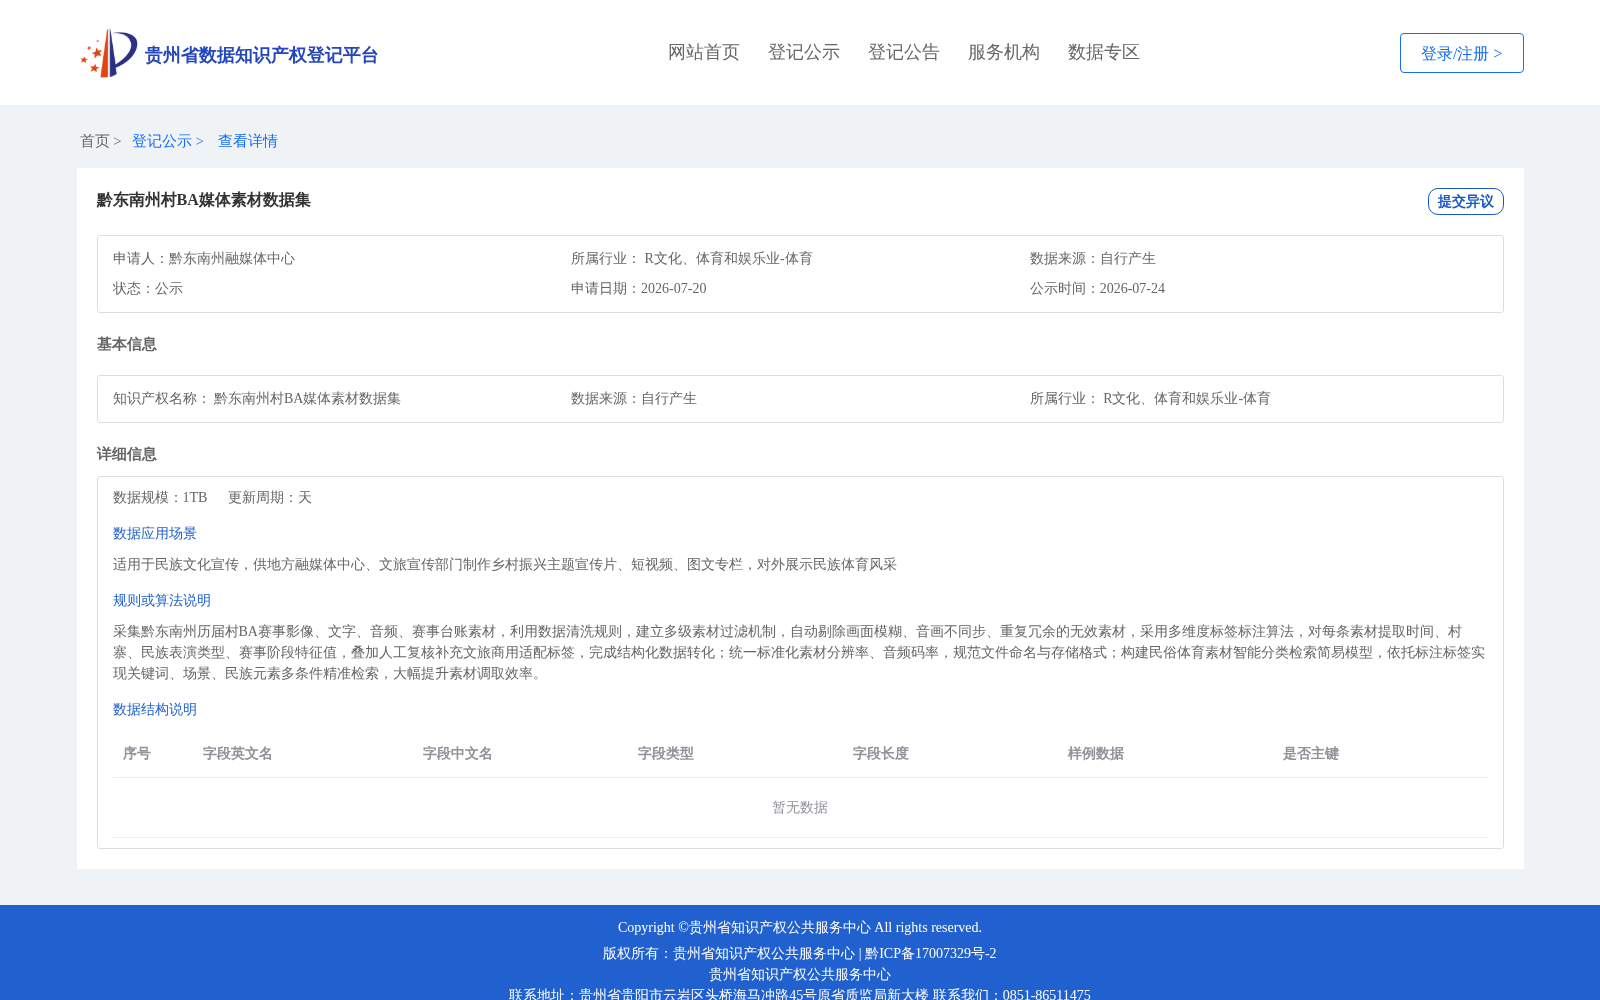
Task: Click the 基本信息 section heading
Action: coord(127,344)
